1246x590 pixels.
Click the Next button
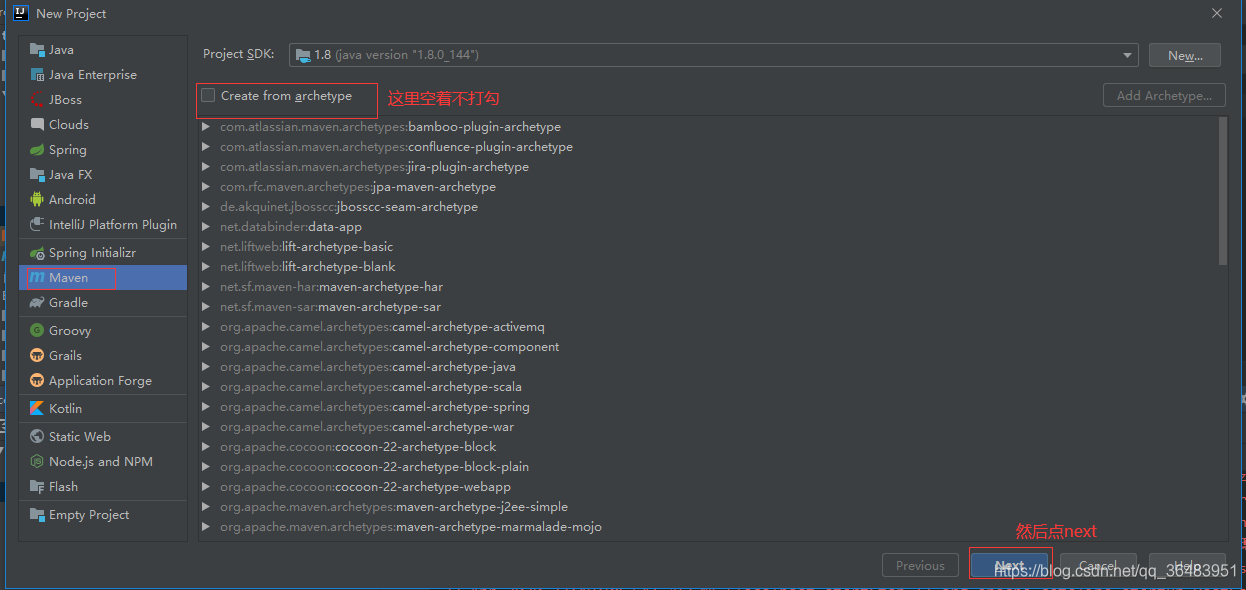[1010, 565]
